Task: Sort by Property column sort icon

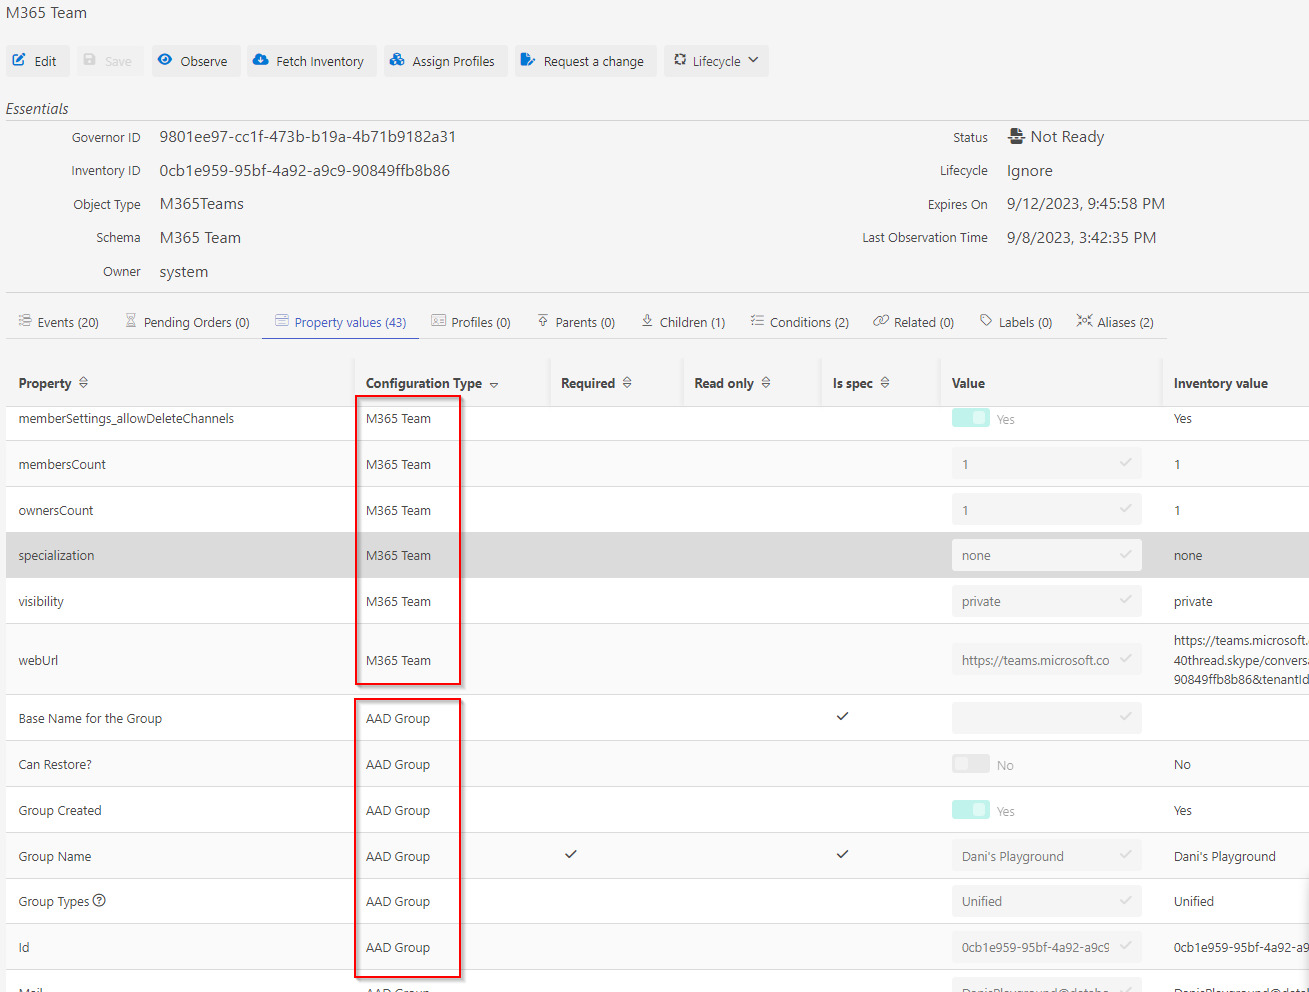Action: [x=83, y=383]
